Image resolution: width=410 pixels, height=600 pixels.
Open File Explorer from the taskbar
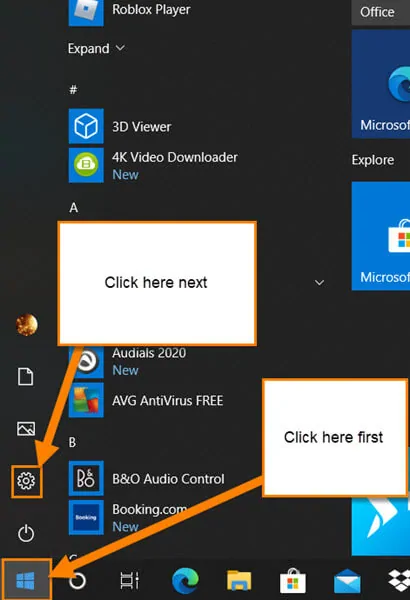239,580
